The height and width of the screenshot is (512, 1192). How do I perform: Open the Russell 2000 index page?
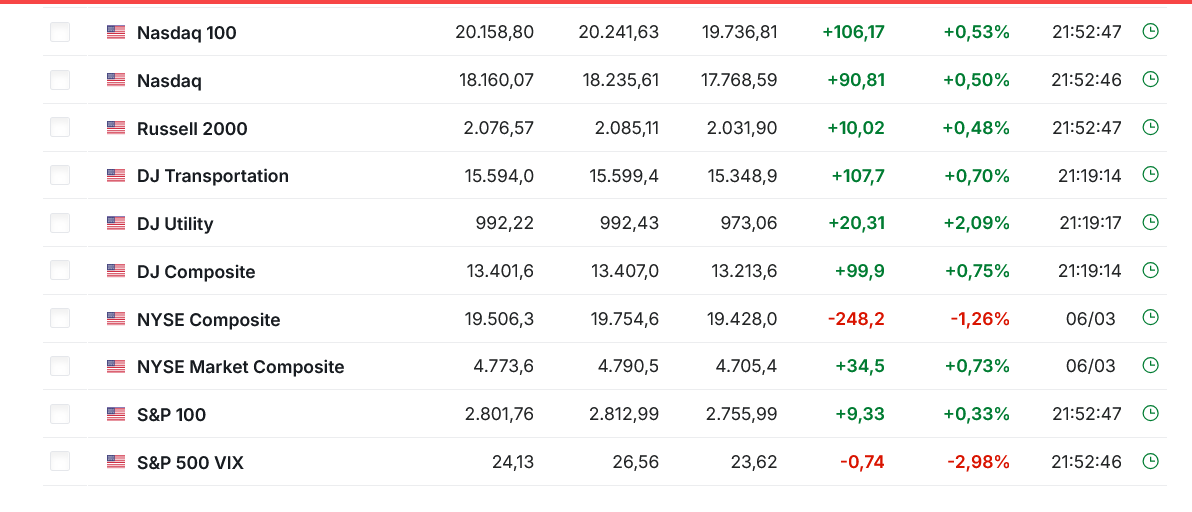pyautogui.click(x=192, y=128)
